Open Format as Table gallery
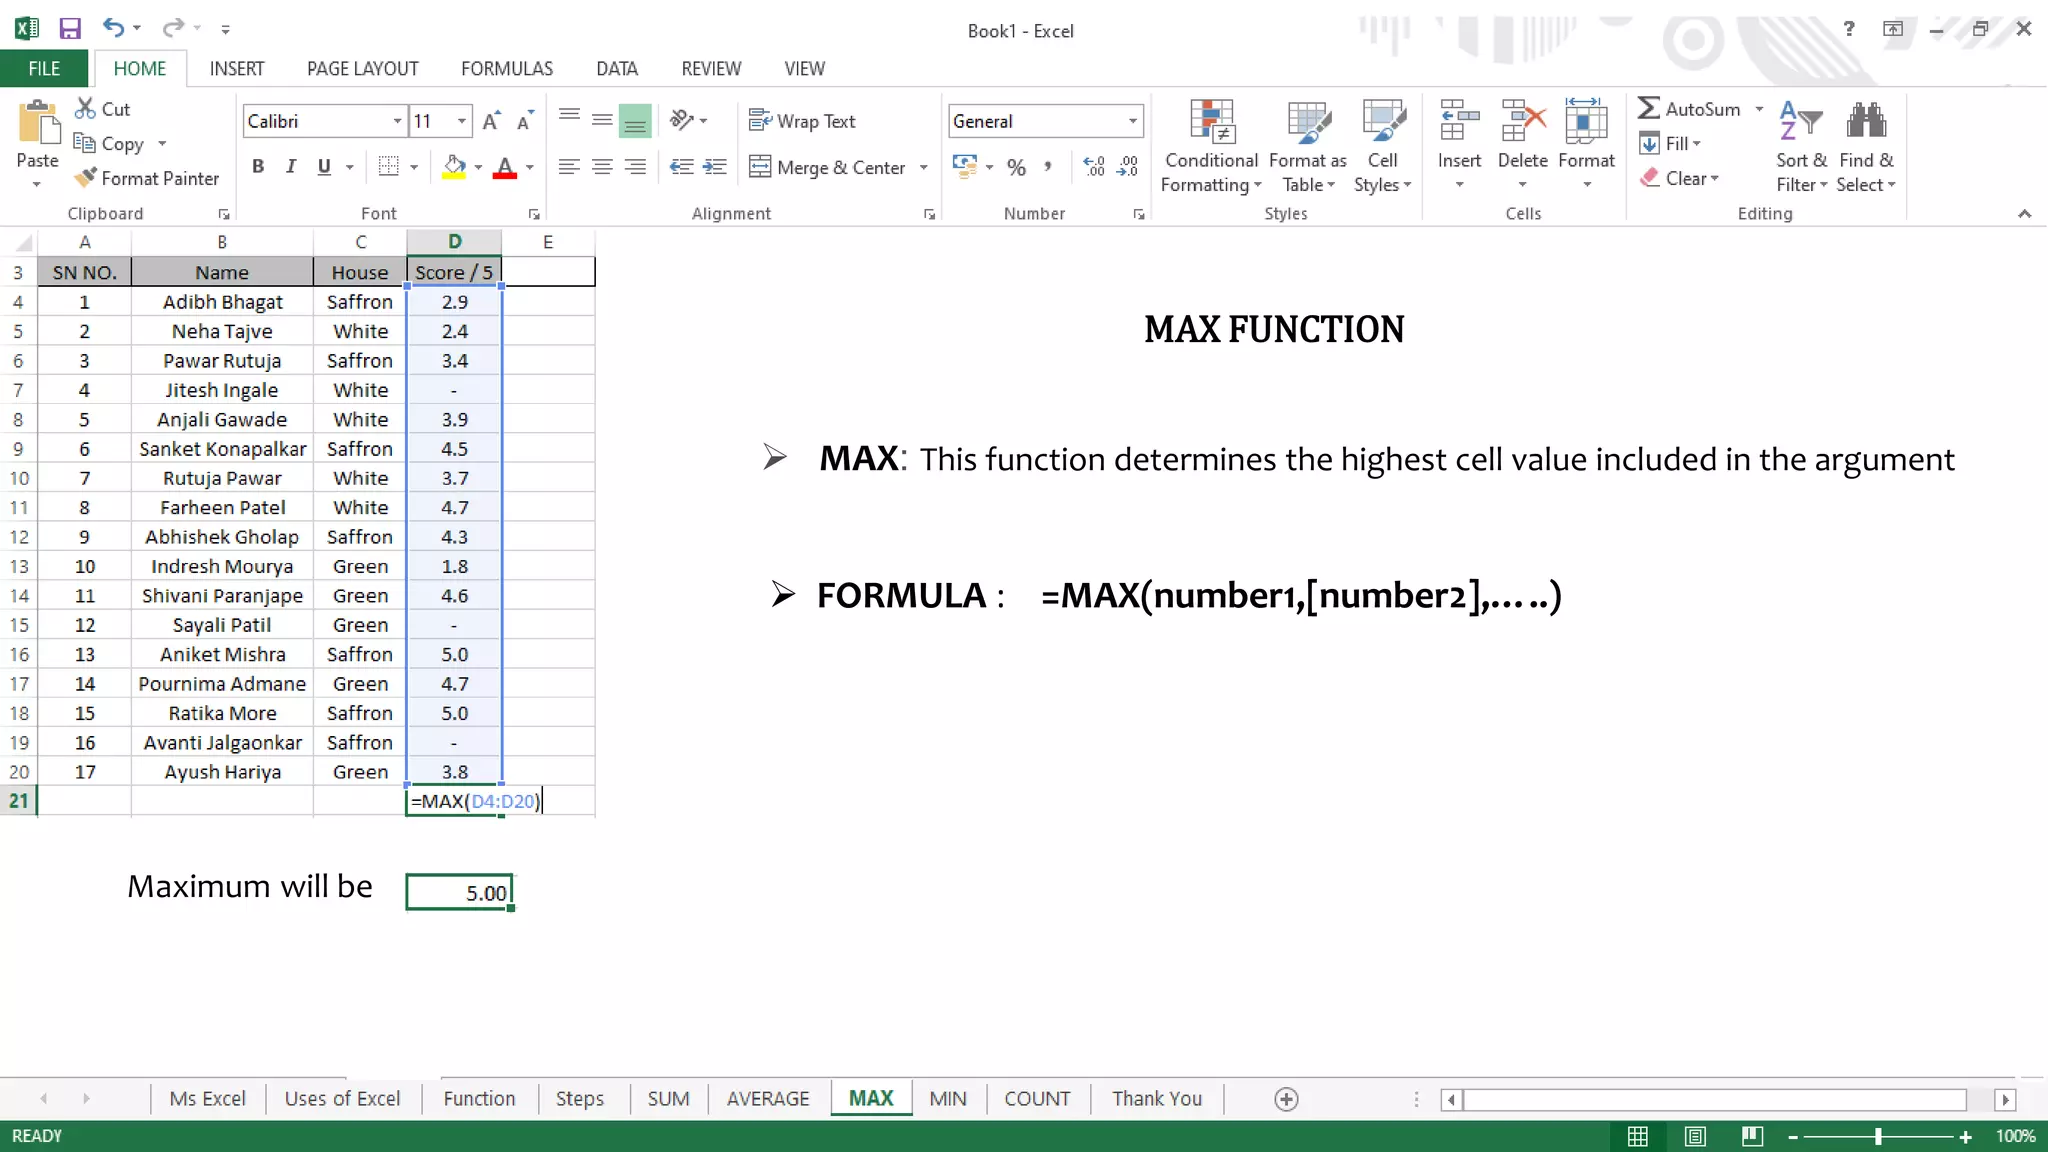2048x1152 pixels. click(x=1307, y=146)
